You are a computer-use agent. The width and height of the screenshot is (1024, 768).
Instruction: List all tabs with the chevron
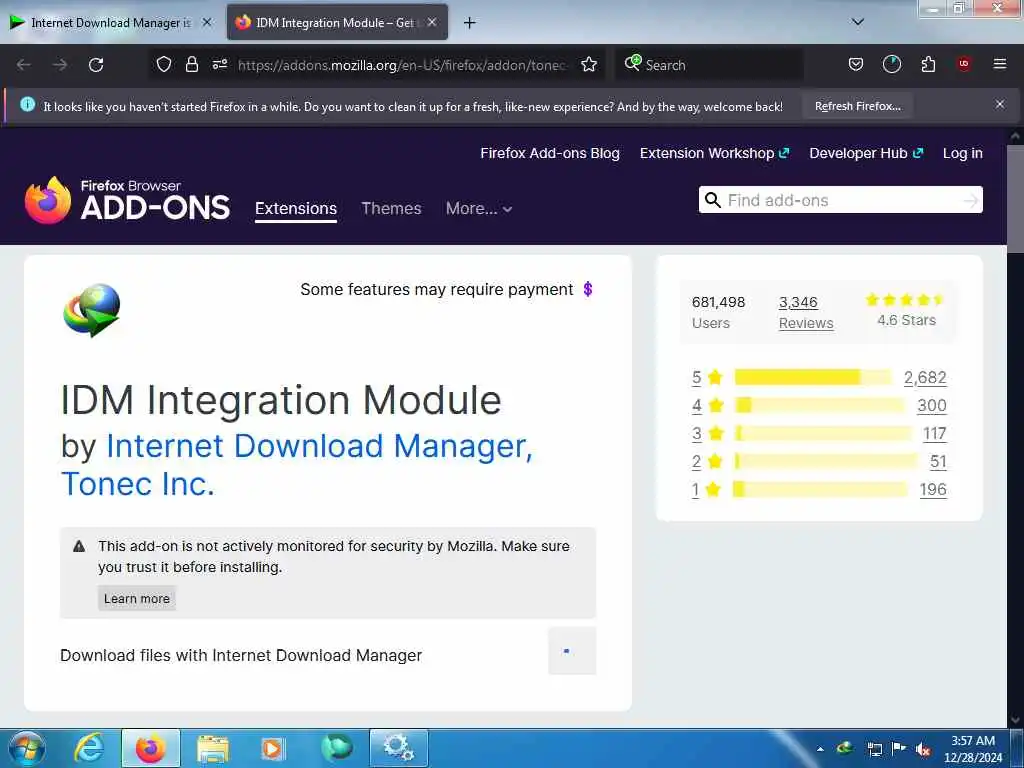point(858,22)
